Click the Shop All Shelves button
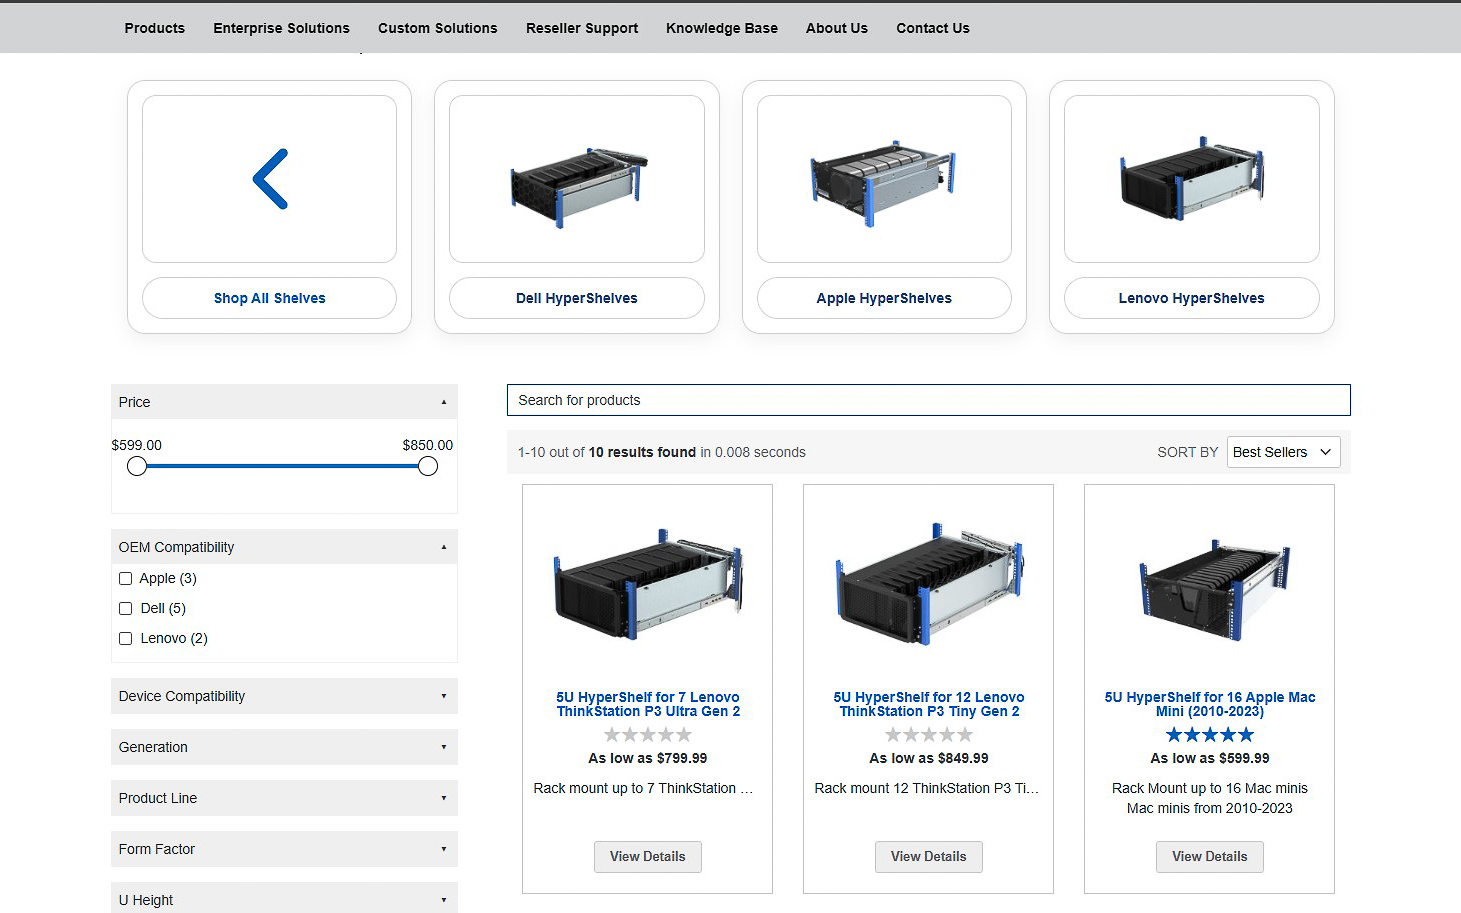Screen dimensions: 1461x913 [x=270, y=298]
